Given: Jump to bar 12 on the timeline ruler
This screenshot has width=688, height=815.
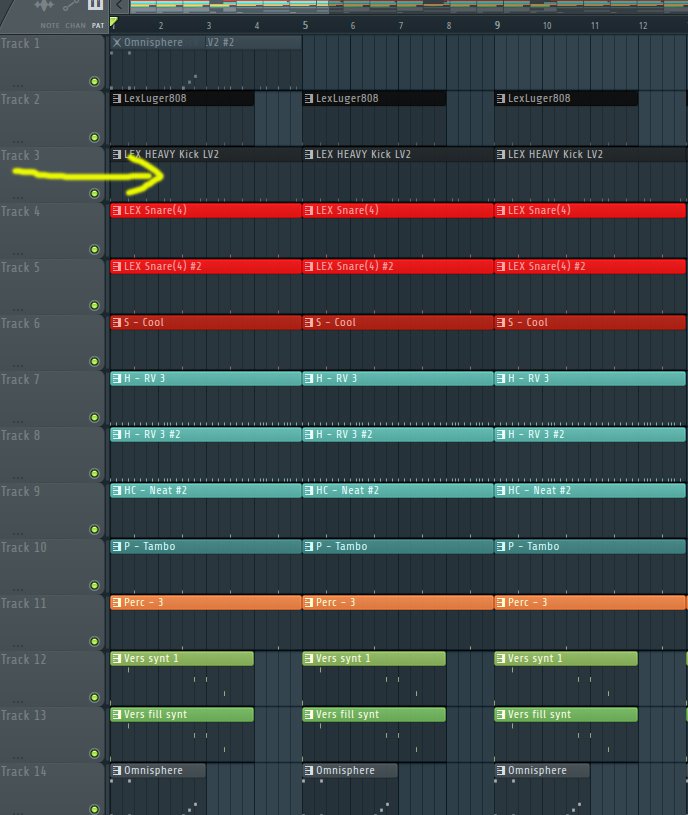Looking at the screenshot, I should (x=643, y=25).
